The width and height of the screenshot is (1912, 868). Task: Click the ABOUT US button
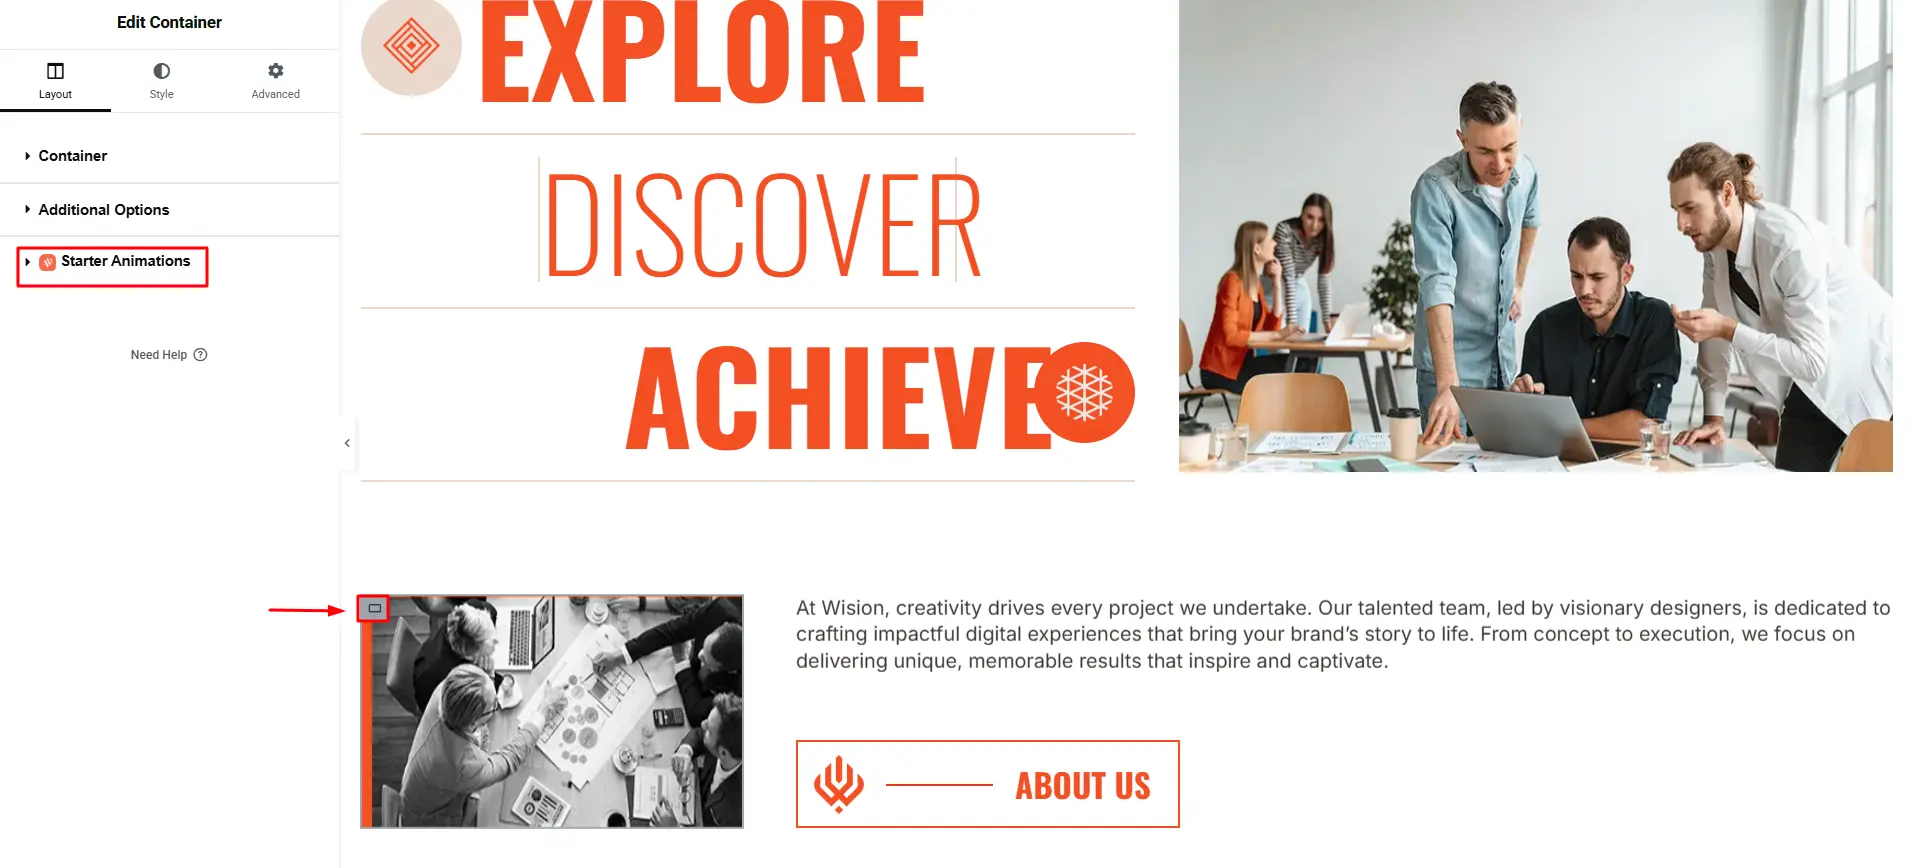(987, 784)
